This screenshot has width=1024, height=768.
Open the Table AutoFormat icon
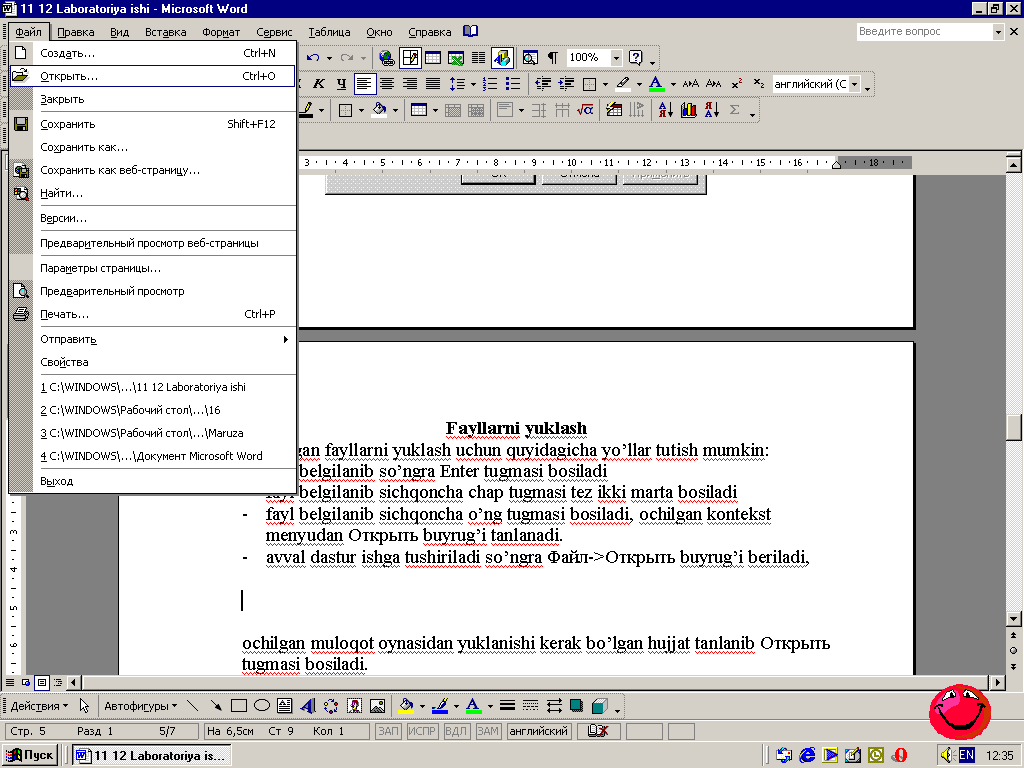point(614,110)
